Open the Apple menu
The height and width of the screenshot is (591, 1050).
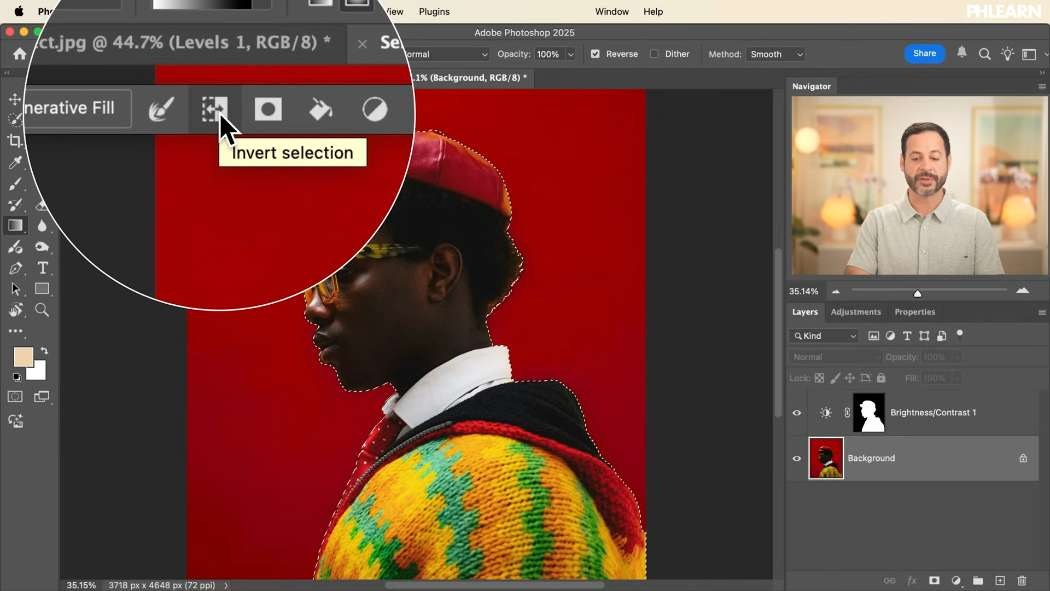click(x=19, y=11)
